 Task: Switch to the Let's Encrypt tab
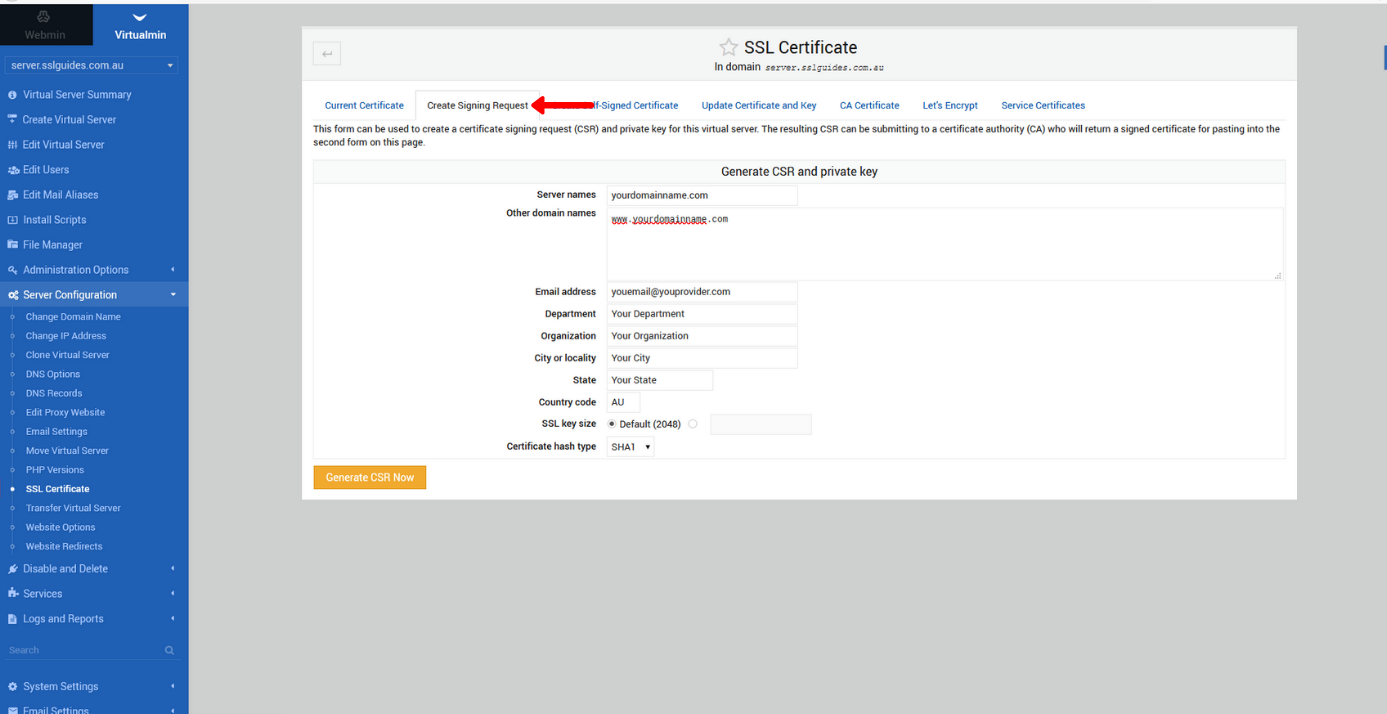(x=948, y=105)
